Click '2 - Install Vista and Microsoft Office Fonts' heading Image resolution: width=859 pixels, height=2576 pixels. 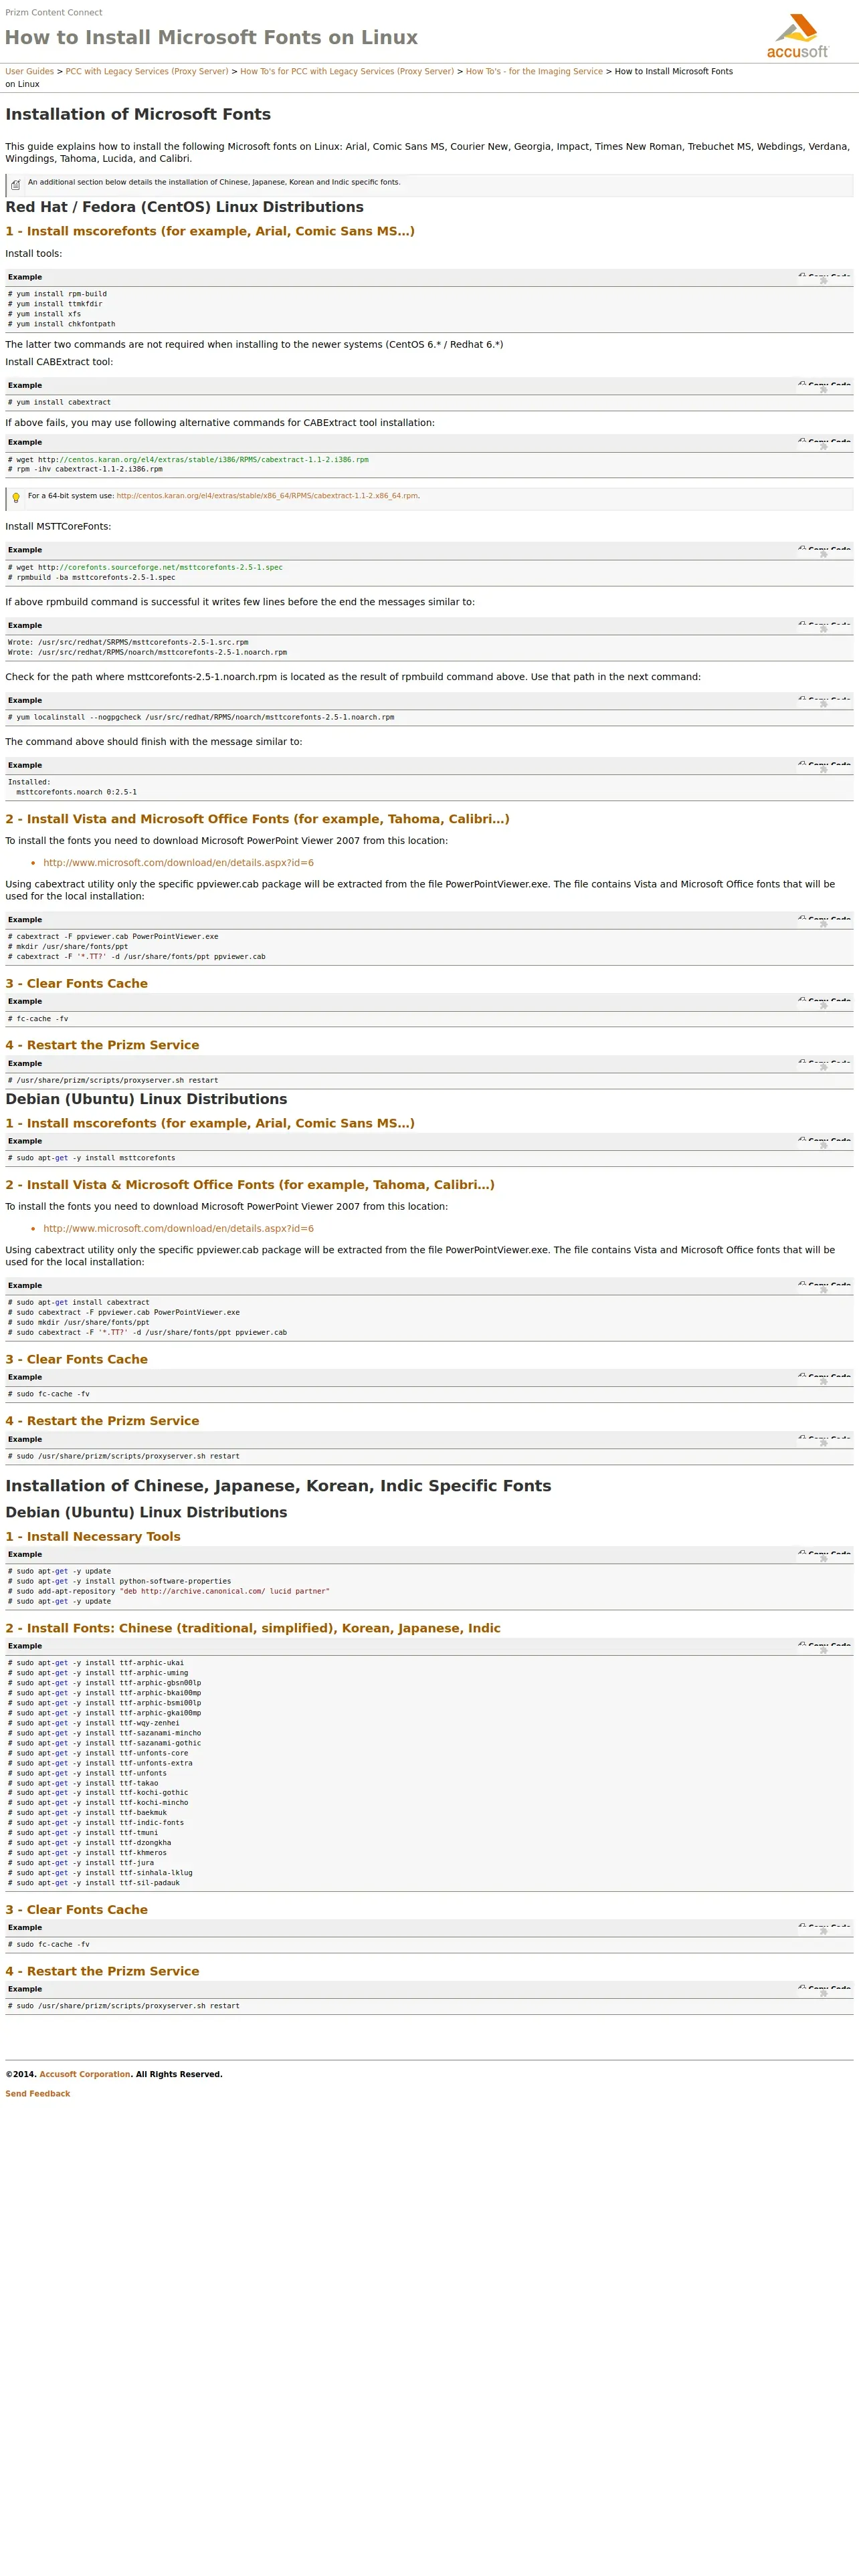coord(257,818)
